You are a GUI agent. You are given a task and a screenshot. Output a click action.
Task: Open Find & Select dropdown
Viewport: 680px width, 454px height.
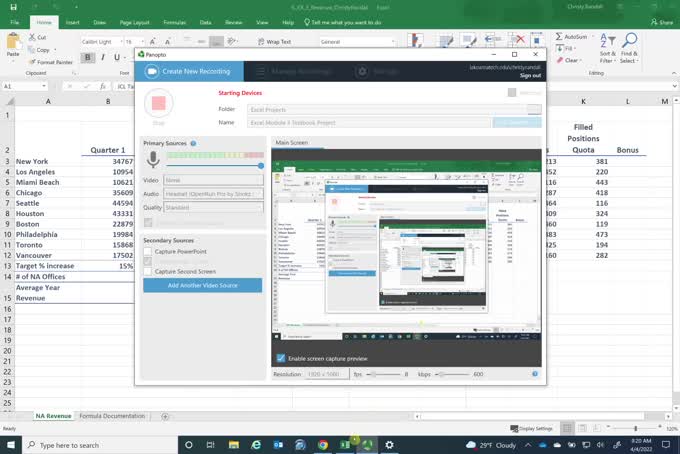pos(629,48)
